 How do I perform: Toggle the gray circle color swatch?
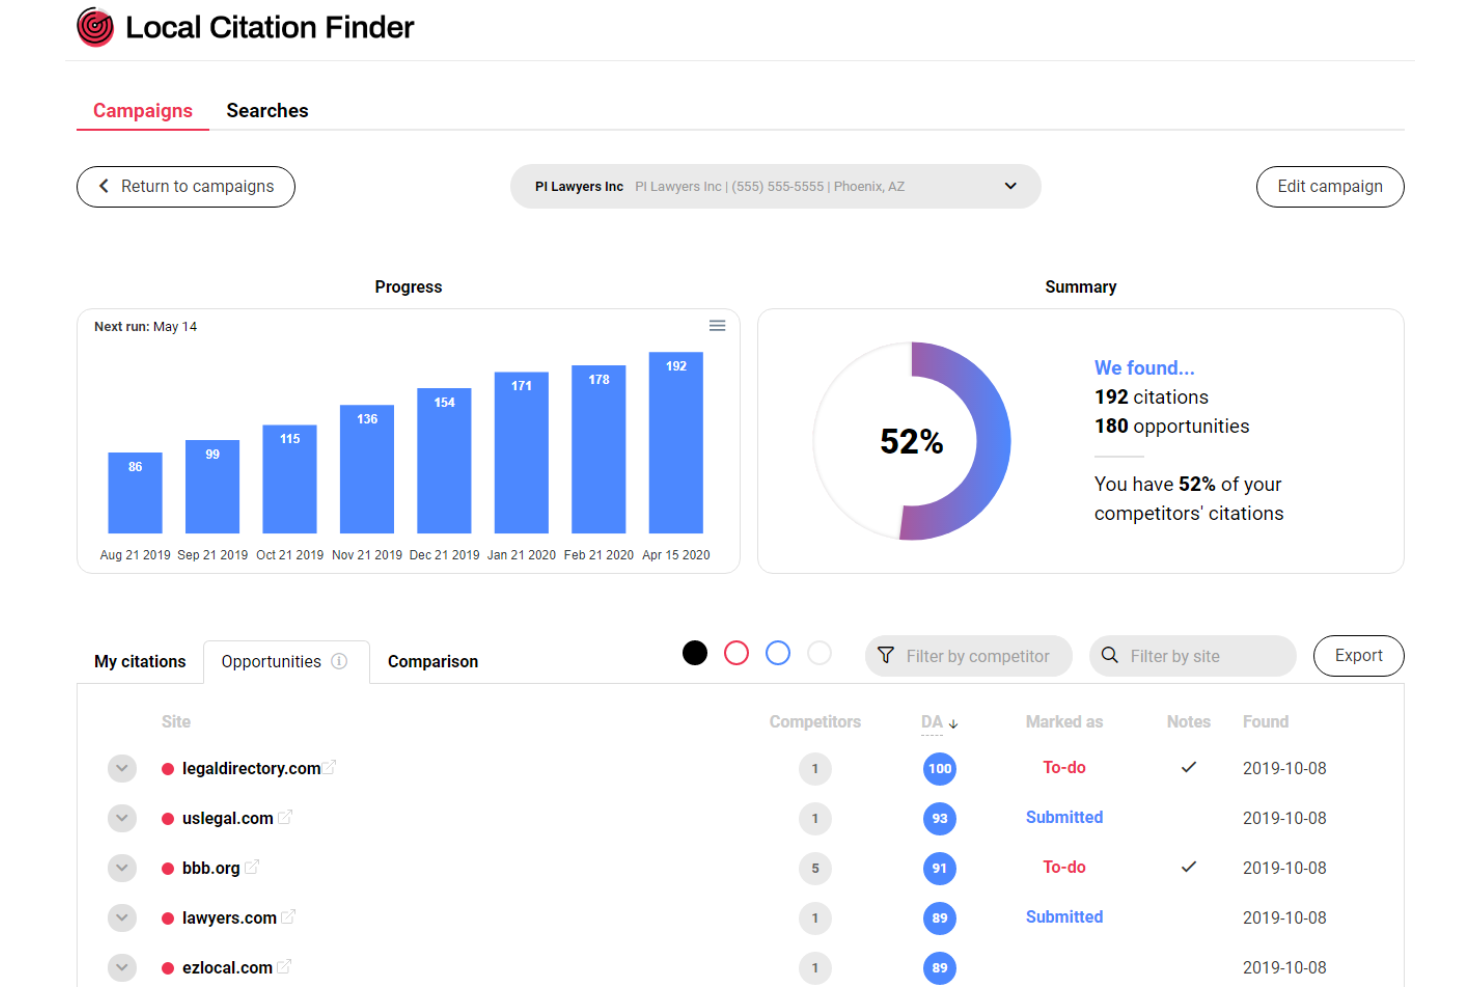[819, 652]
